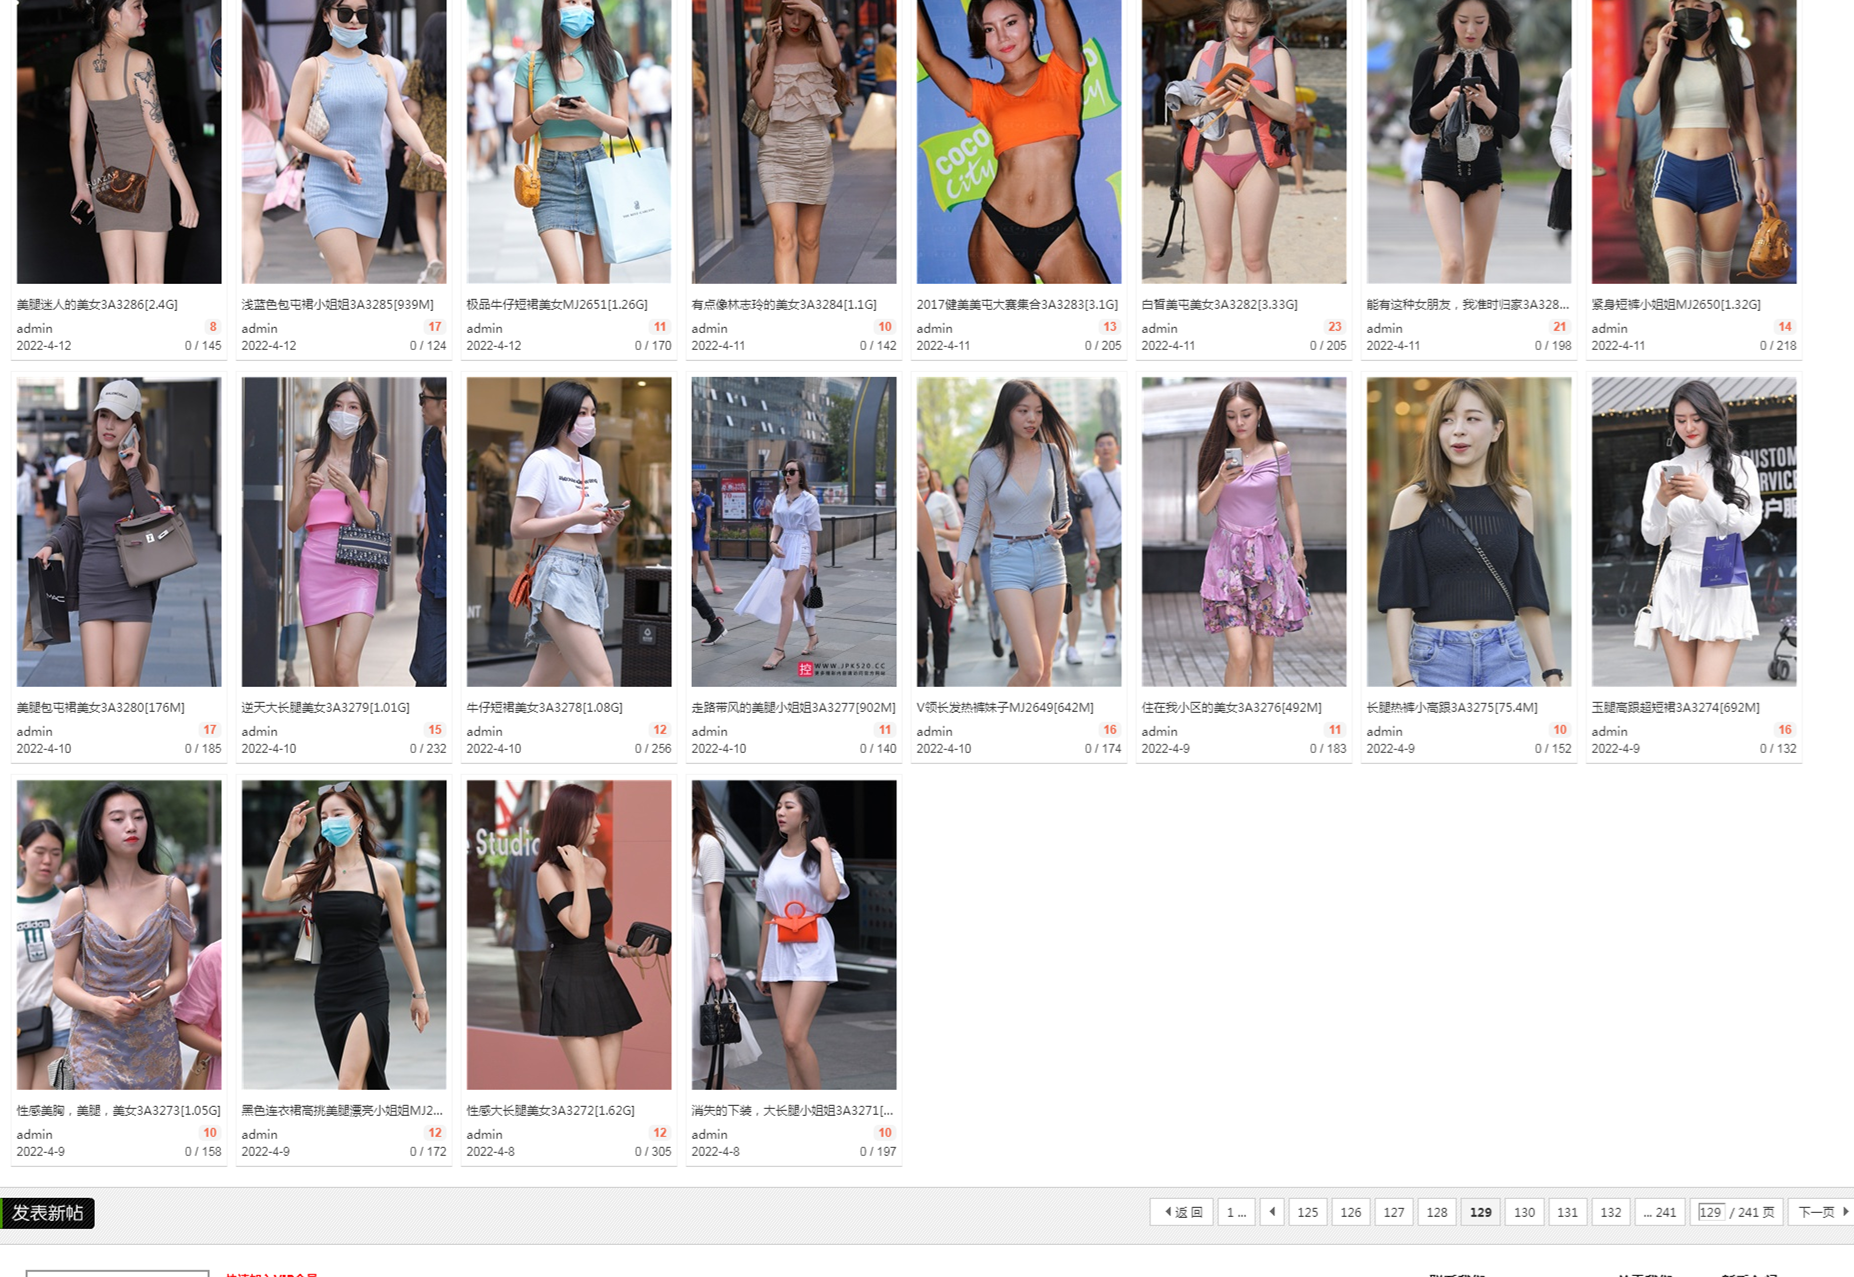The image size is (1854, 1277).
Task: Open title link ending 3A3277[902M]
Action: (x=793, y=707)
